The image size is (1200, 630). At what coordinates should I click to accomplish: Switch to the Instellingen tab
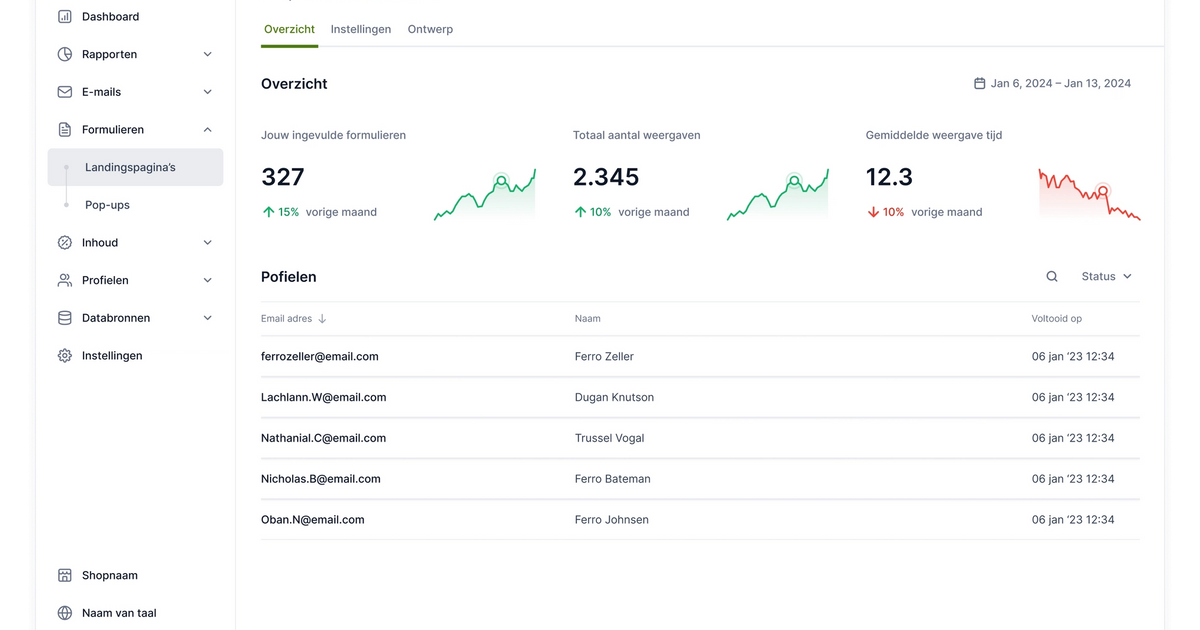pyautogui.click(x=361, y=30)
